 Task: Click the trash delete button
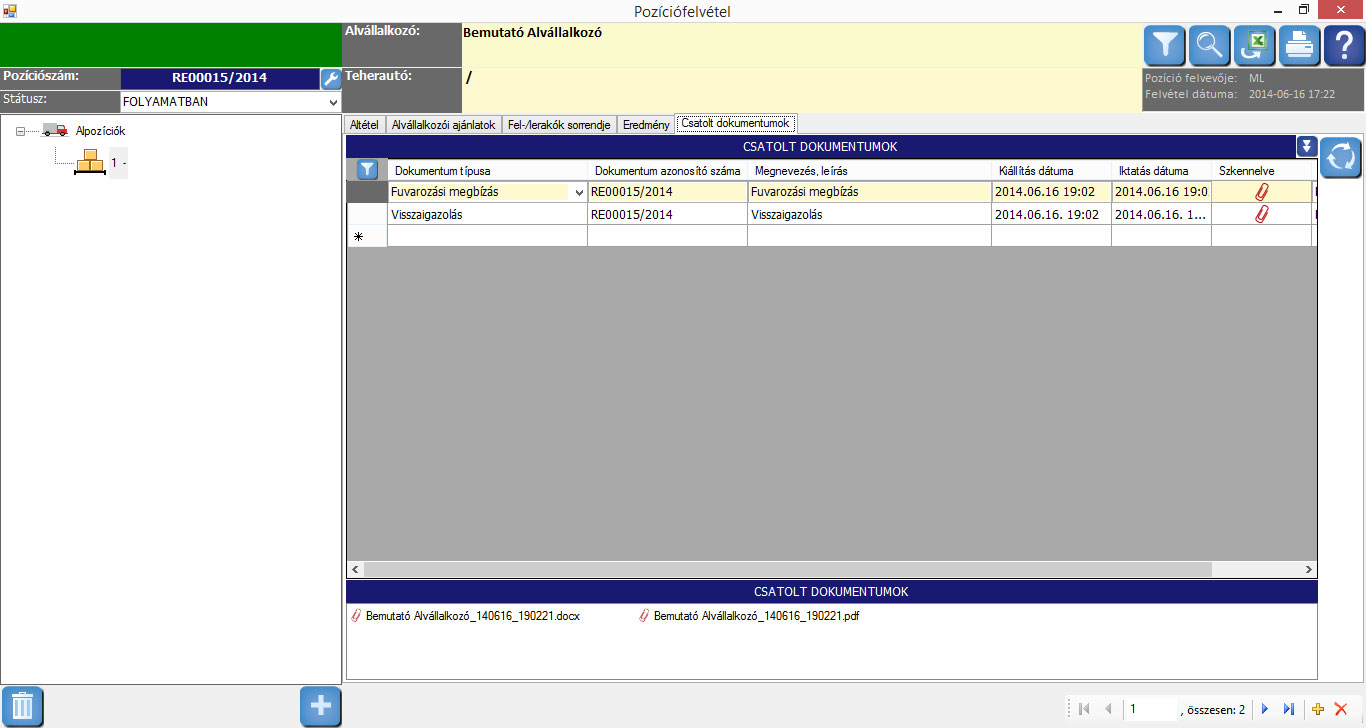(x=22, y=707)
